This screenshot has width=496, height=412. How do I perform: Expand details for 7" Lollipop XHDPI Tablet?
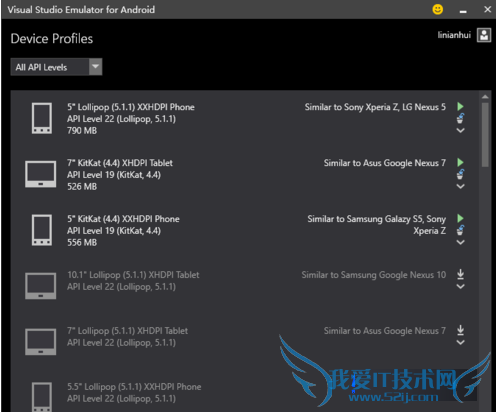pyautogui.click(x=460, y=342)
